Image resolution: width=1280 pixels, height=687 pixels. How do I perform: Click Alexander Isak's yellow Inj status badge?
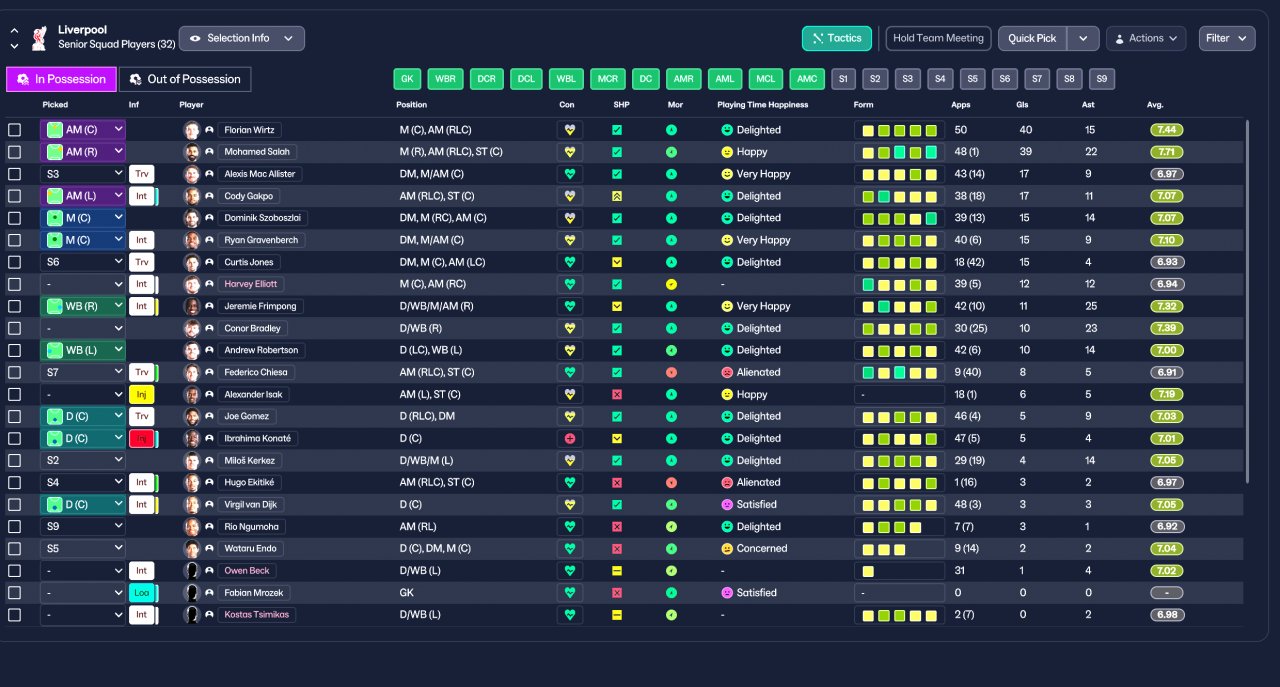(142, 394)
